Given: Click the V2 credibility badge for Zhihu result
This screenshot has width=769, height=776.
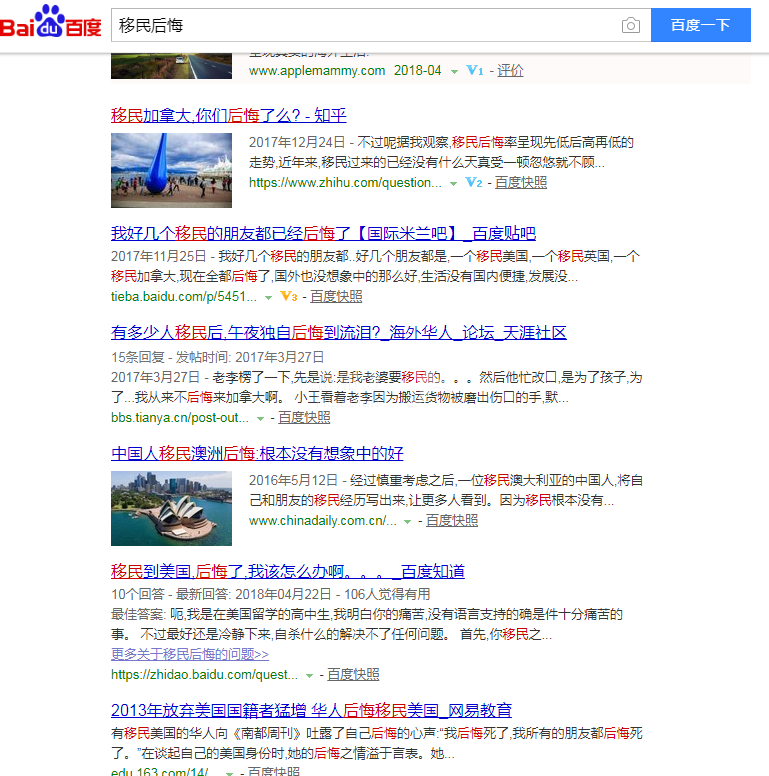Looking at the screenshot, I should click(474, 183).
